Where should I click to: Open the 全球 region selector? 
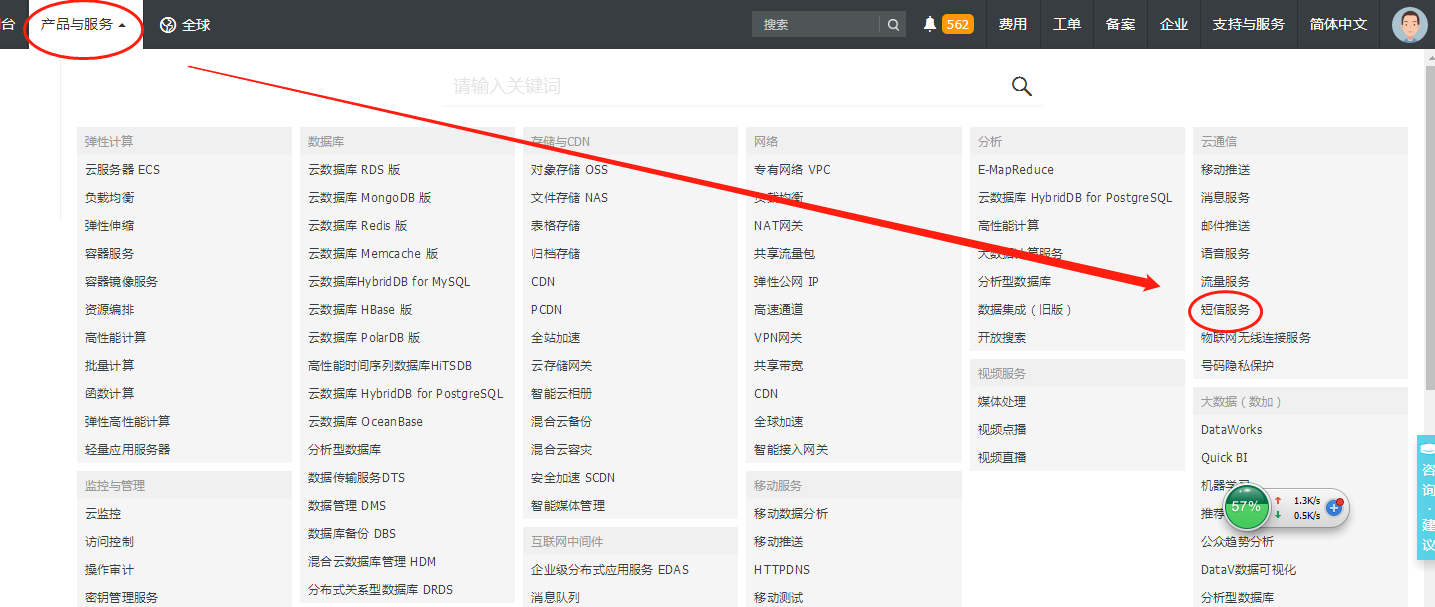coord(186,25)
